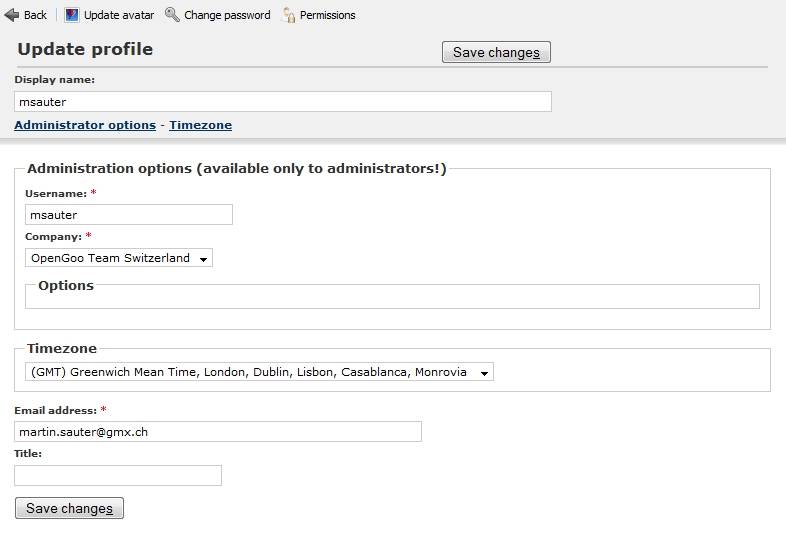The width and height of the screenshot is (786, 540).
Task: Expand the Company dropdown
Action: [119, 258]
